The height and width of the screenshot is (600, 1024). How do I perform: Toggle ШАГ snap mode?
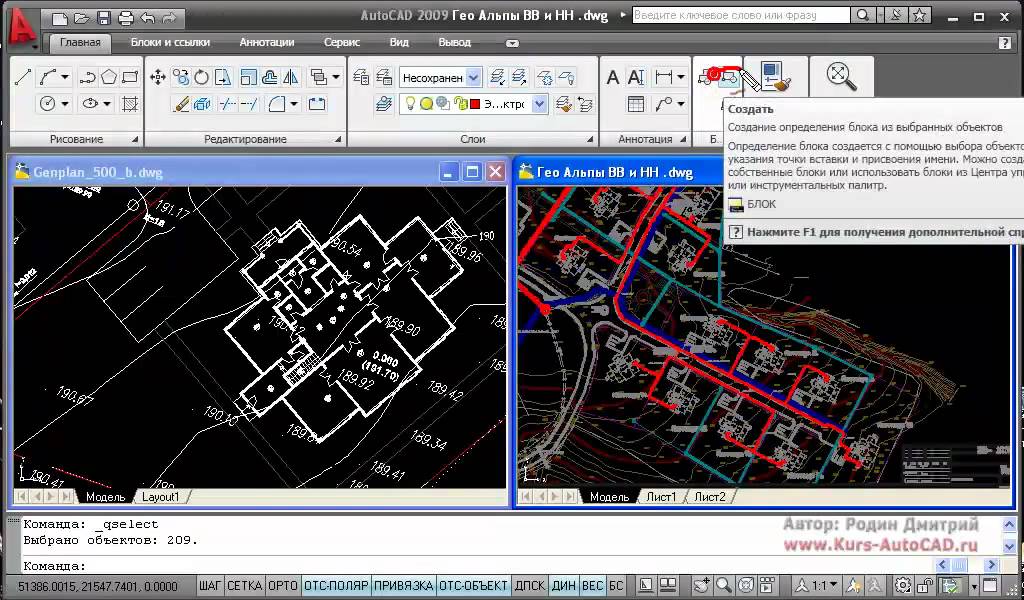(209, 586)
